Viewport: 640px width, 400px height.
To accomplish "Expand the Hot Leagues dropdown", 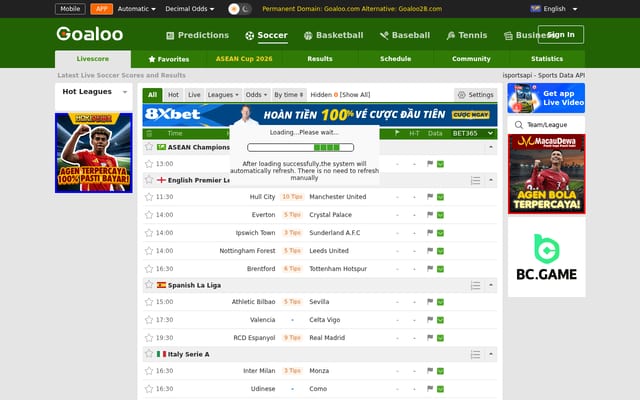I will [125, 92].
